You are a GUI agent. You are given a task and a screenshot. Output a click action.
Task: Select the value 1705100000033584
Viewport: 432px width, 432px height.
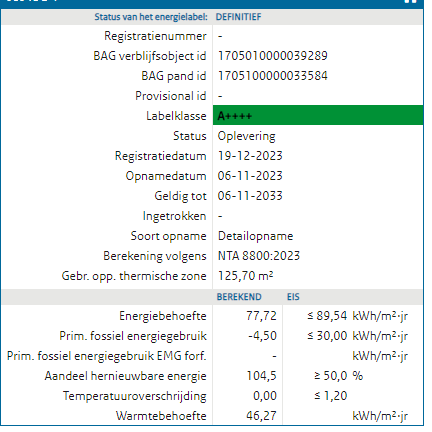[273, 76]
